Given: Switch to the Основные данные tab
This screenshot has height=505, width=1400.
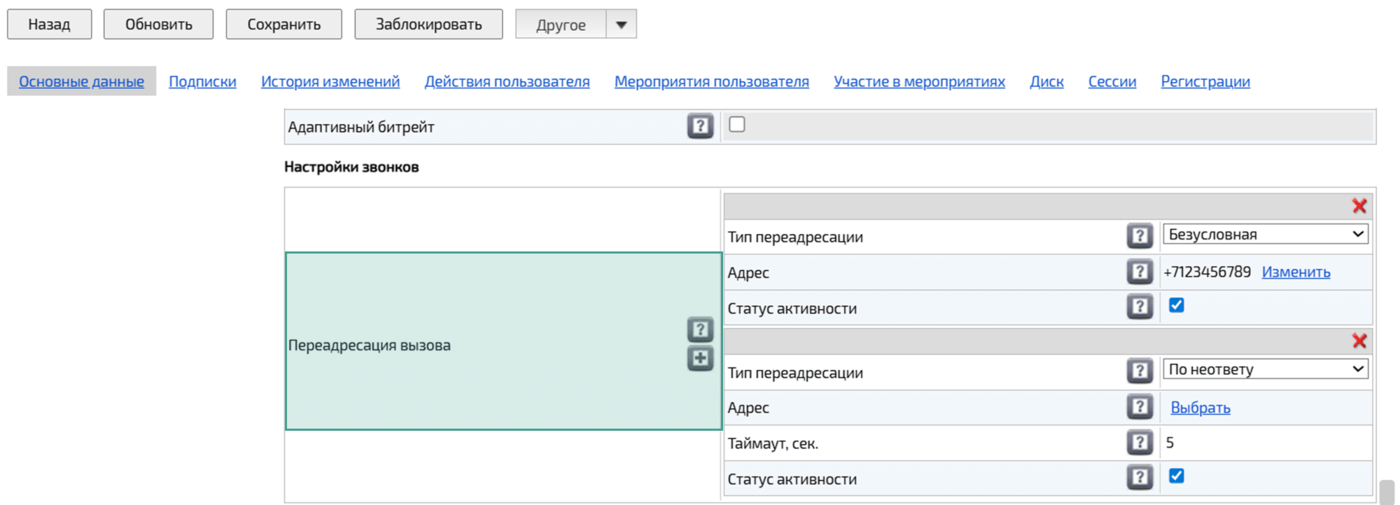Looking at the screenshot, I should click(x=81, y=82).
